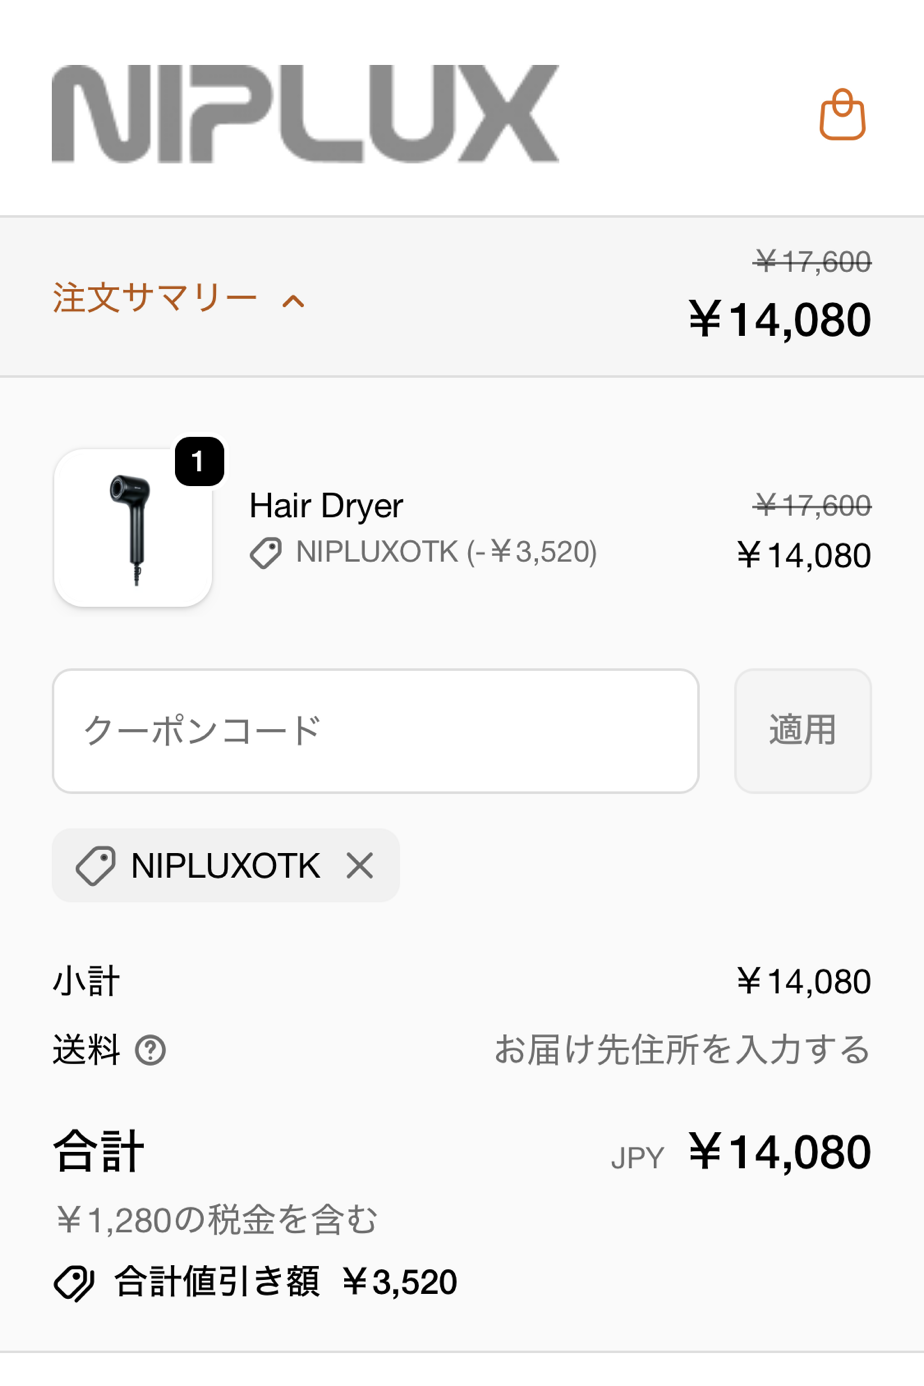Click the NIPLUXOTK (-¥3,520) discount label
924x1386 pixels.
[446, 552]
